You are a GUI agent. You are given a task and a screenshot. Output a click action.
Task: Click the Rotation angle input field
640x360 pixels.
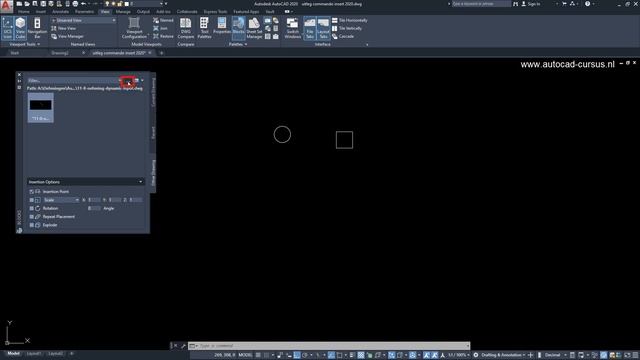94,208
